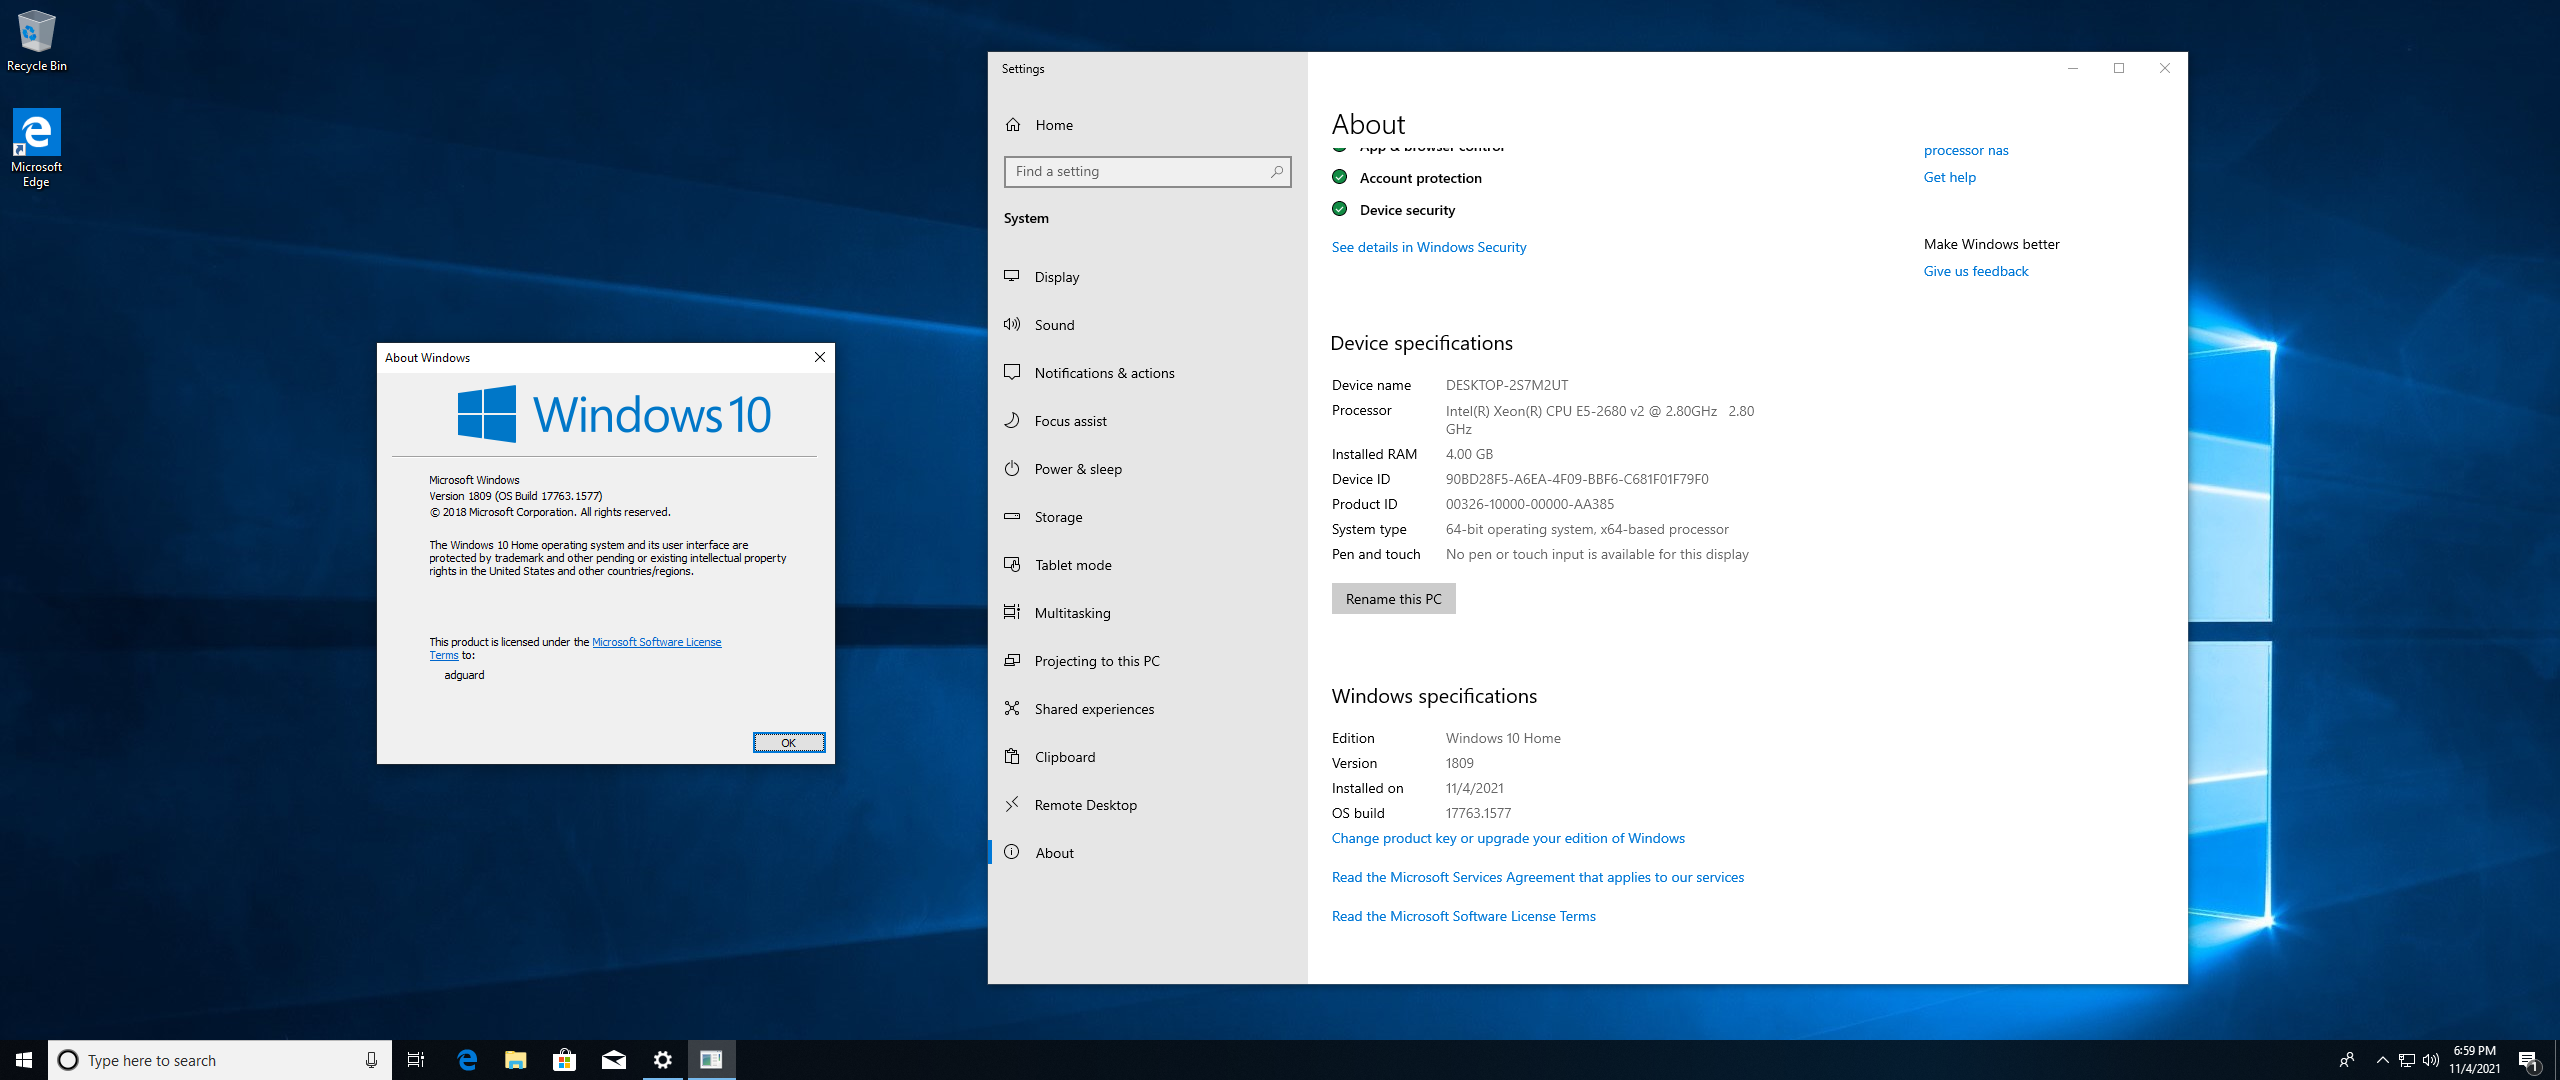Click the Tablet mode icon
Image resolution: width=2560 pixels, height=1080 pixels.
[1012, 564]
